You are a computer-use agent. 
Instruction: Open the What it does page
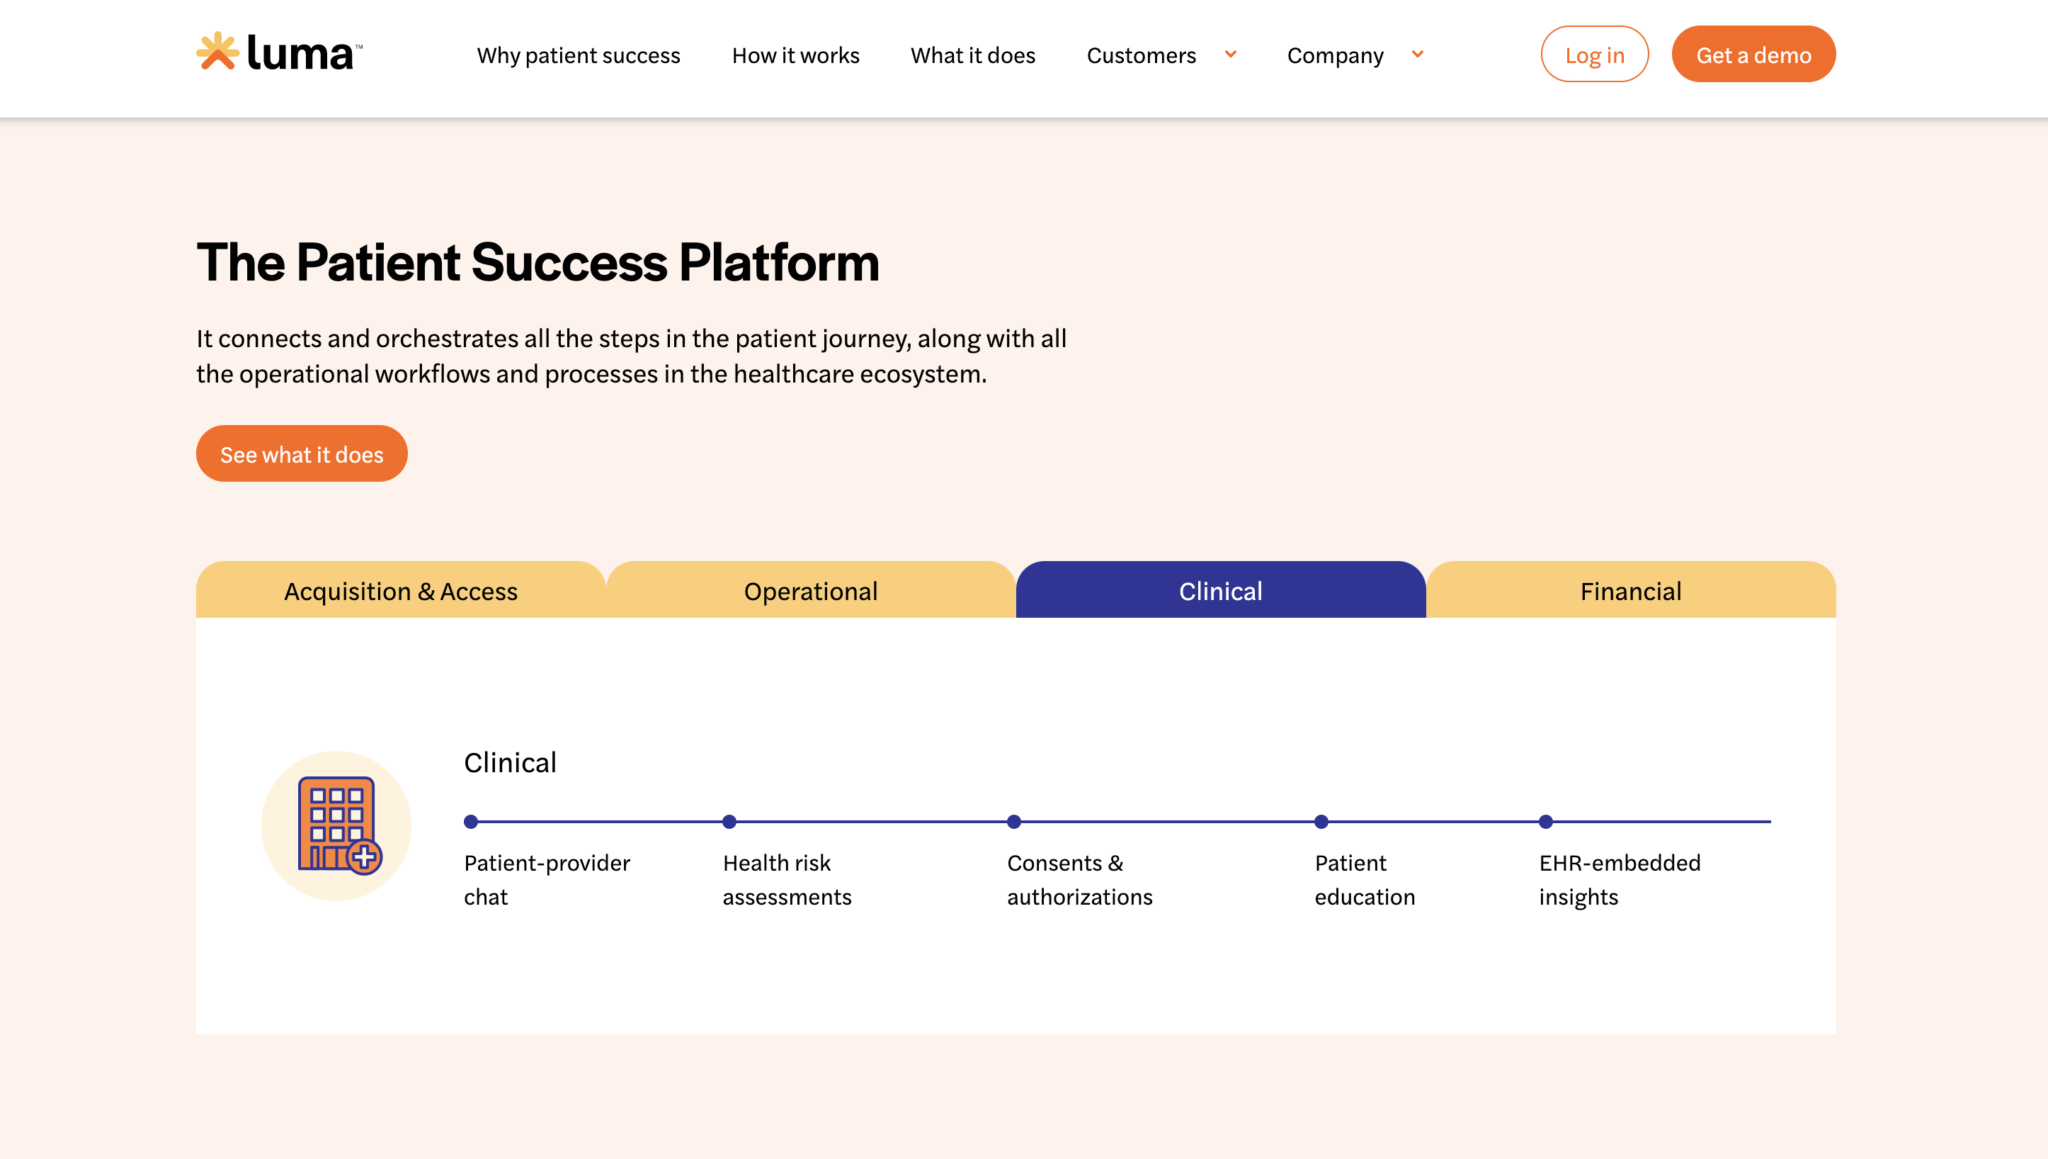972,56
